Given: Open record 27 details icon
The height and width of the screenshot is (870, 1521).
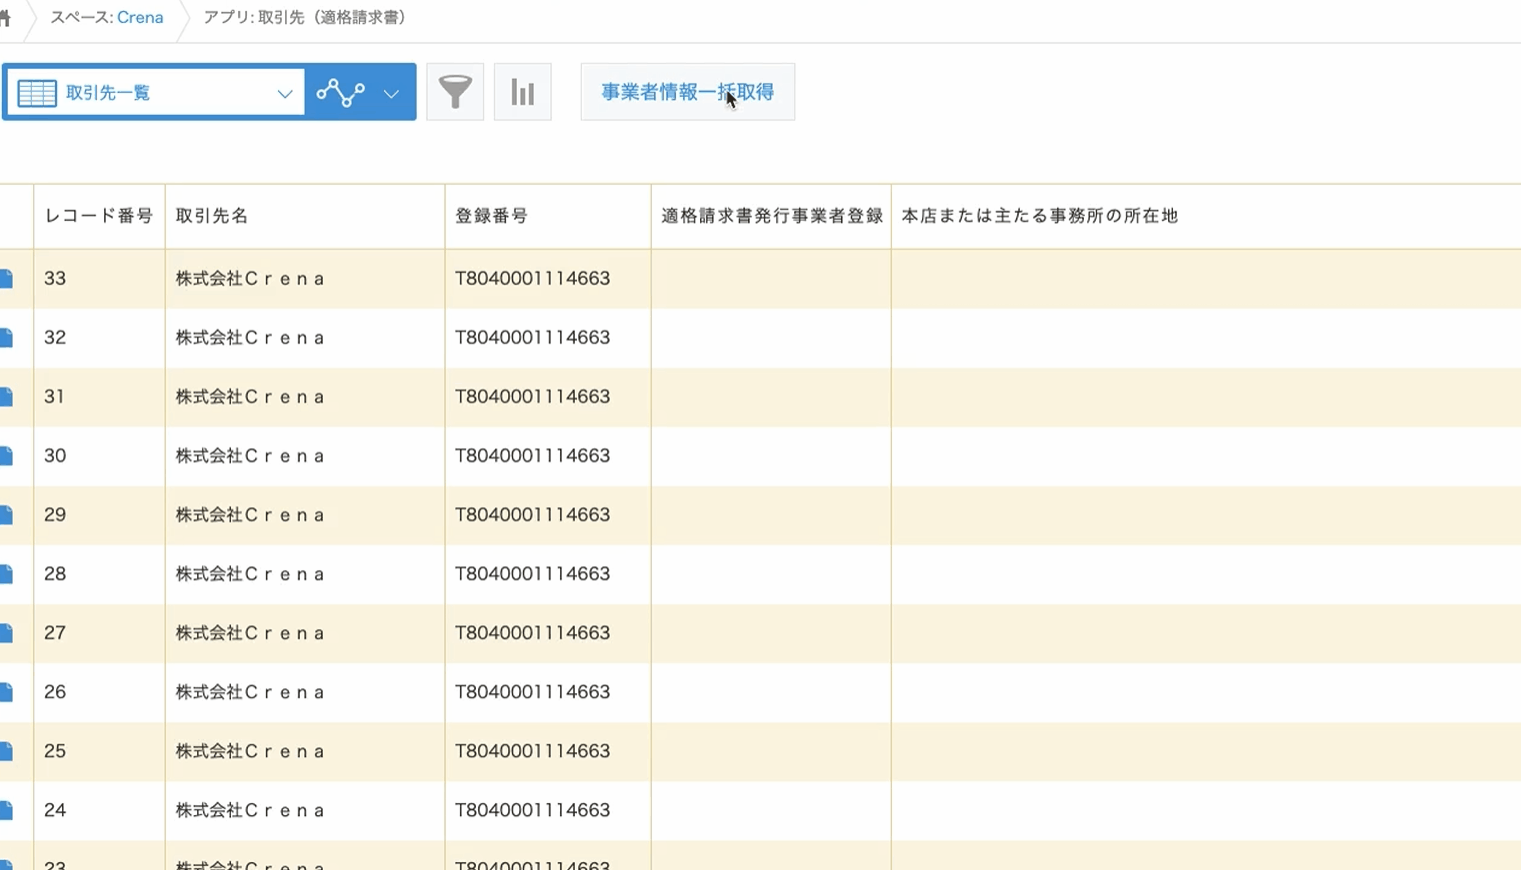Looking at the screenshot, I should pyautogui.click(x=7, y=633).
